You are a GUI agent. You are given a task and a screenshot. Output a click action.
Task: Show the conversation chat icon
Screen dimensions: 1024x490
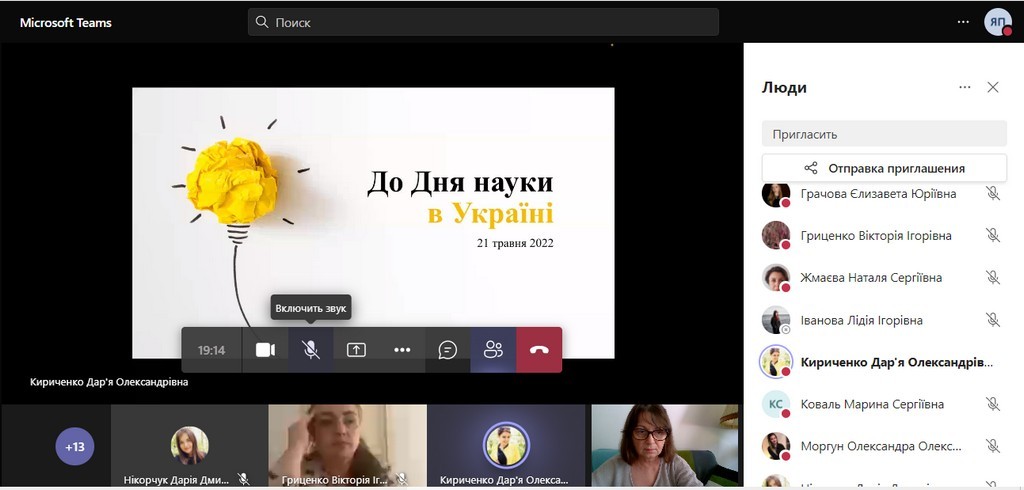(x=448, y=350)
